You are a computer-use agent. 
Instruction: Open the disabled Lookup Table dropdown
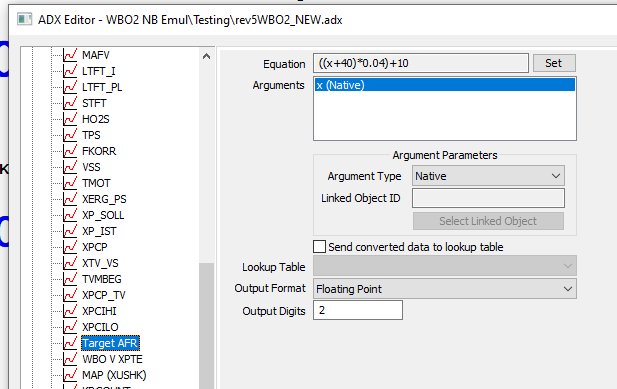[445, 267]
